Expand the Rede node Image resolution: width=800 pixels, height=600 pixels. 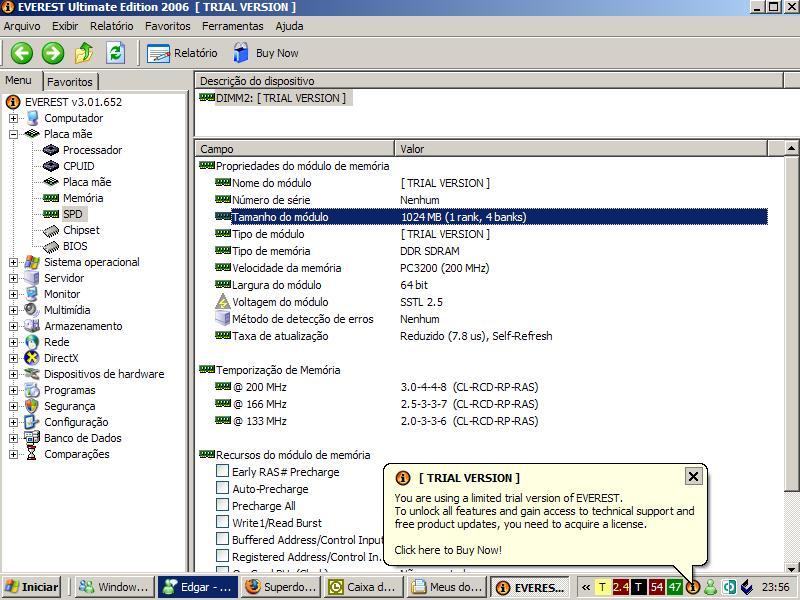point(13,342)
